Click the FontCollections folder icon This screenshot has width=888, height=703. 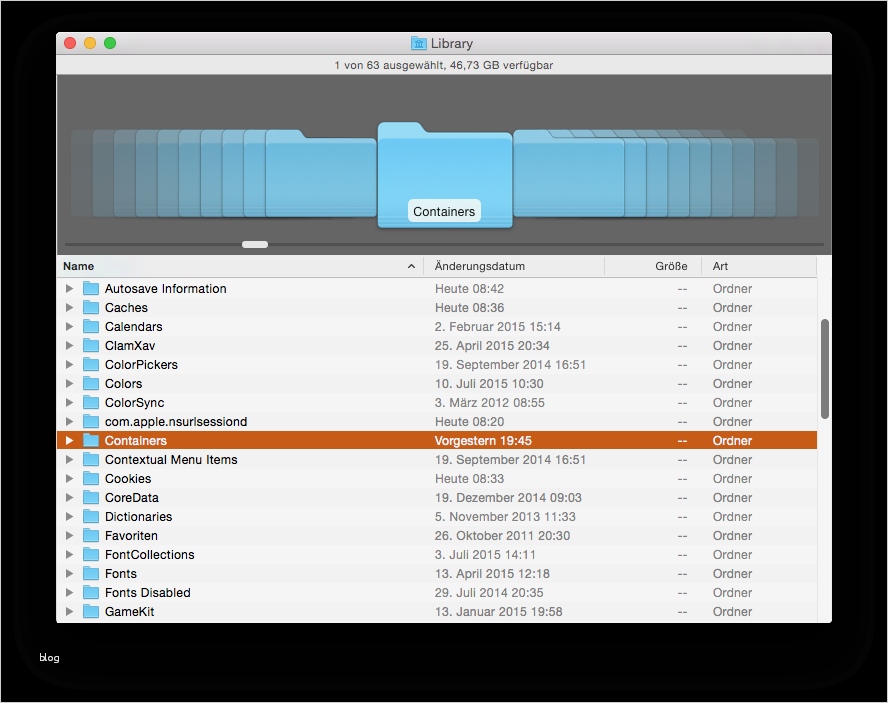91,554
